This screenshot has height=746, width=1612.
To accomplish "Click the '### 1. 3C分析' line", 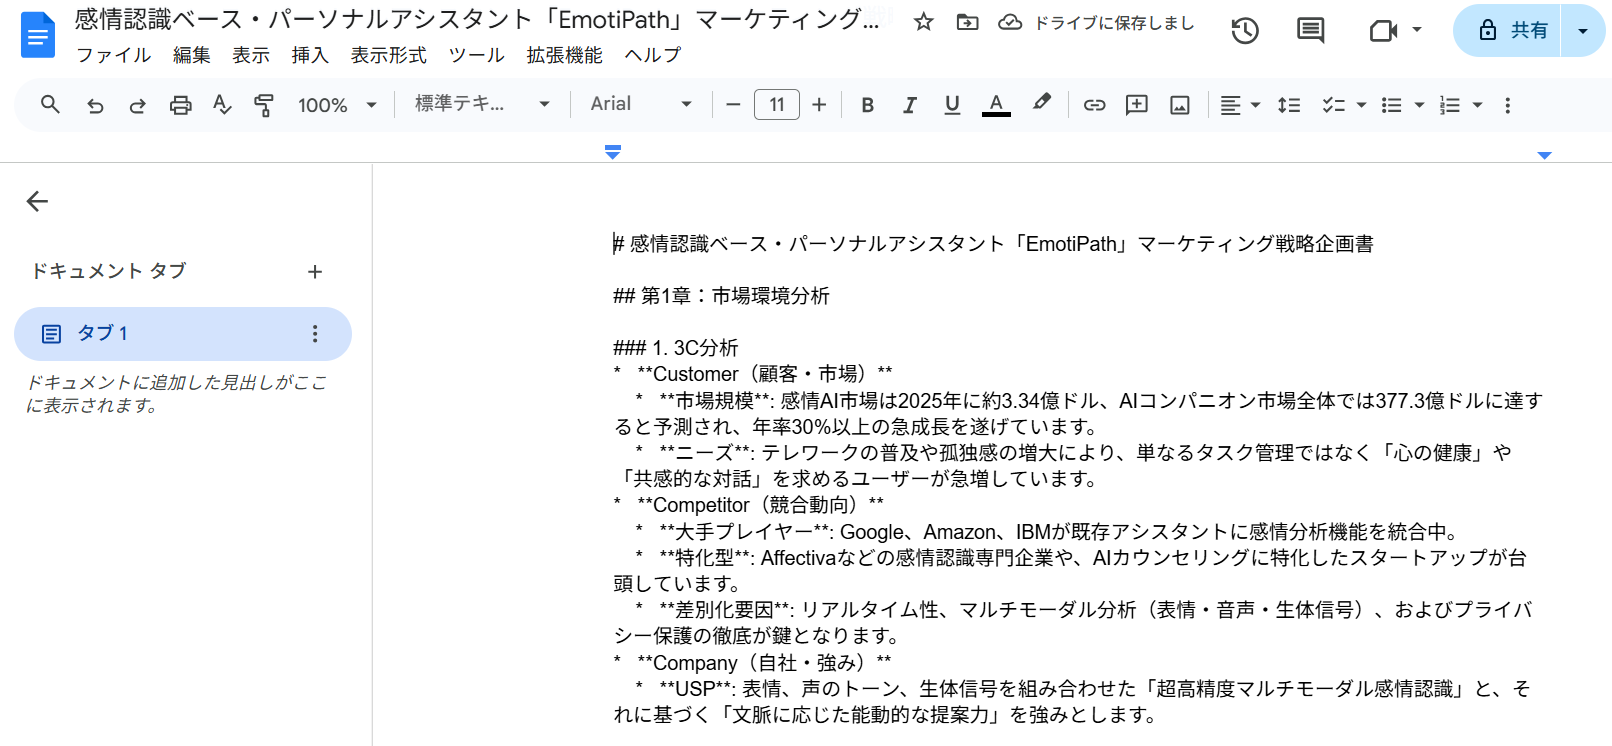I will pos(676,348).
